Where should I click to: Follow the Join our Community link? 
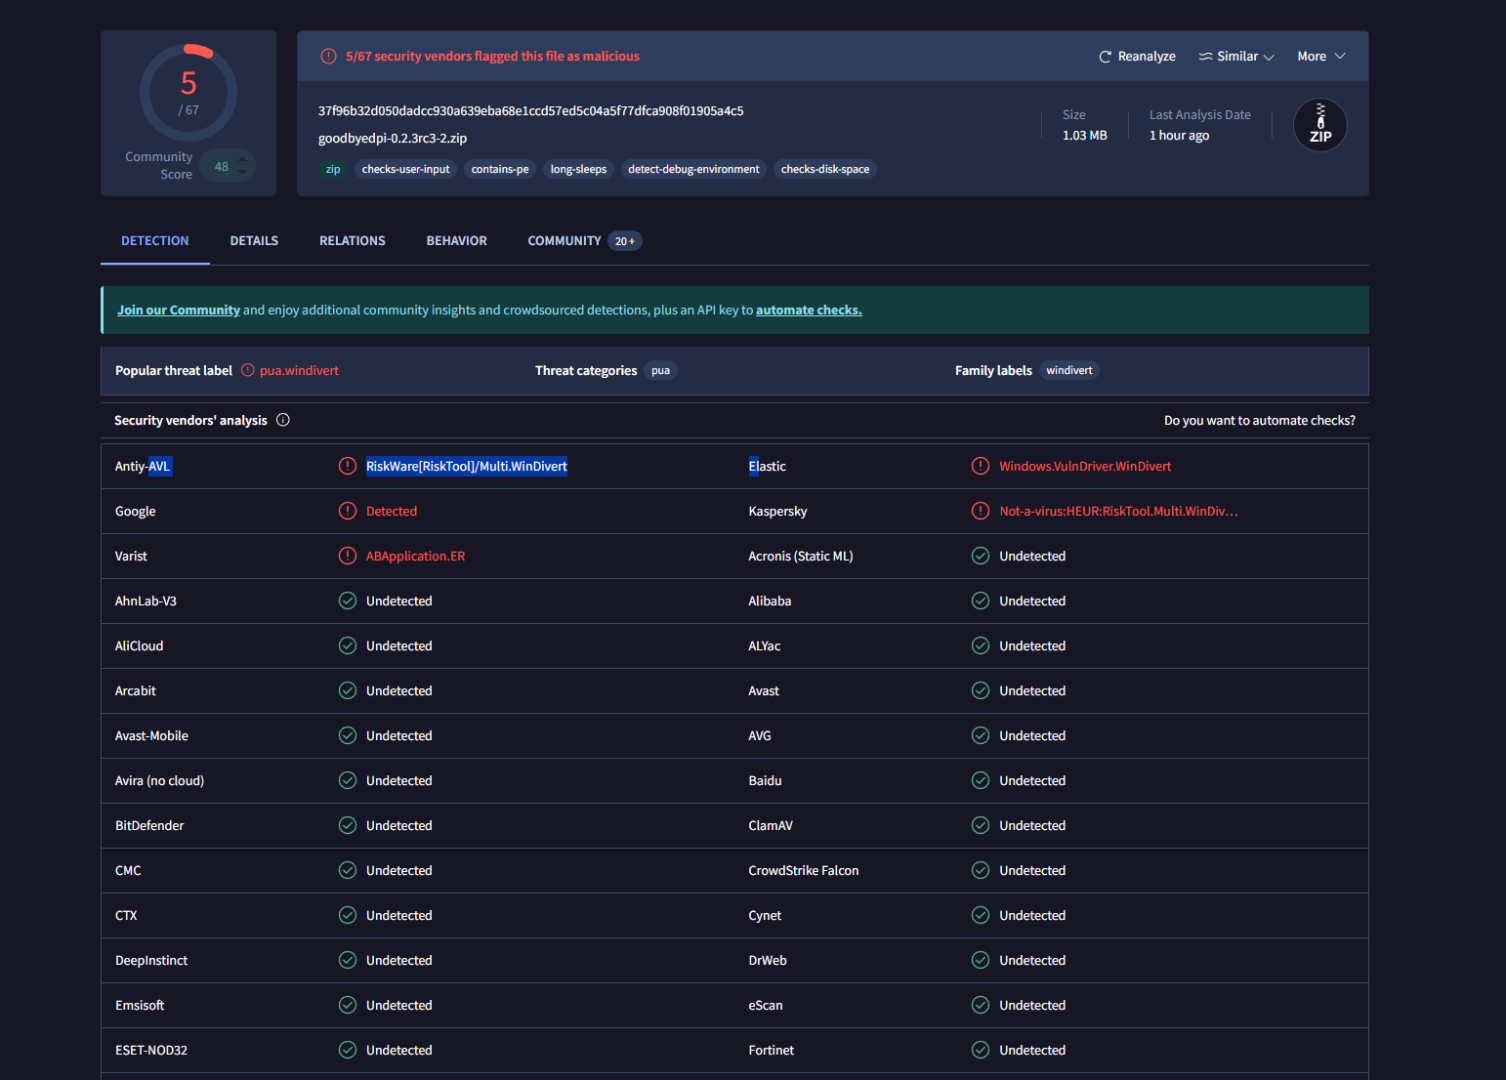(179, 310)
